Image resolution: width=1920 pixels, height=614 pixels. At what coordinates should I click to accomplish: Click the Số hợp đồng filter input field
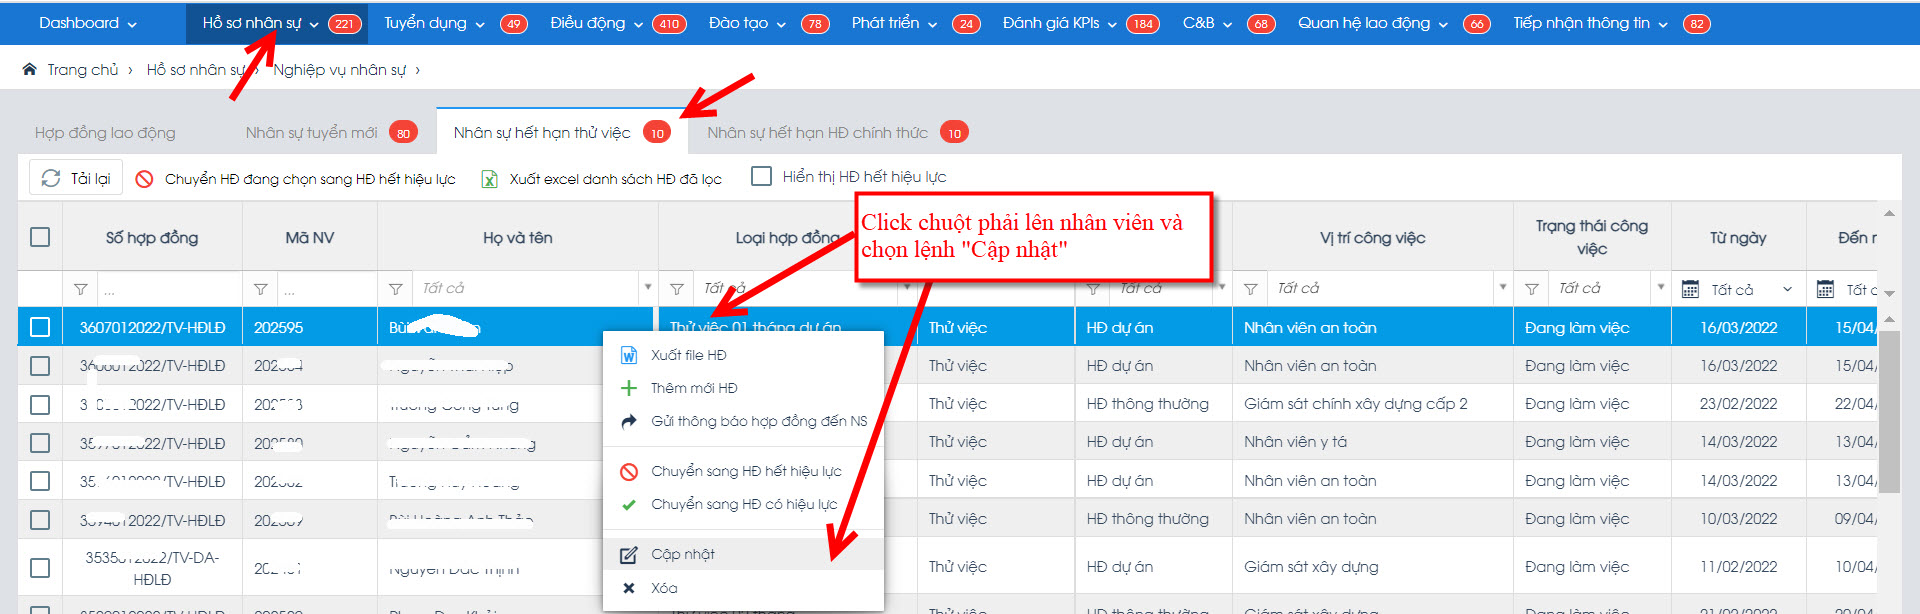pyautogui.click(x=165, y=289)
